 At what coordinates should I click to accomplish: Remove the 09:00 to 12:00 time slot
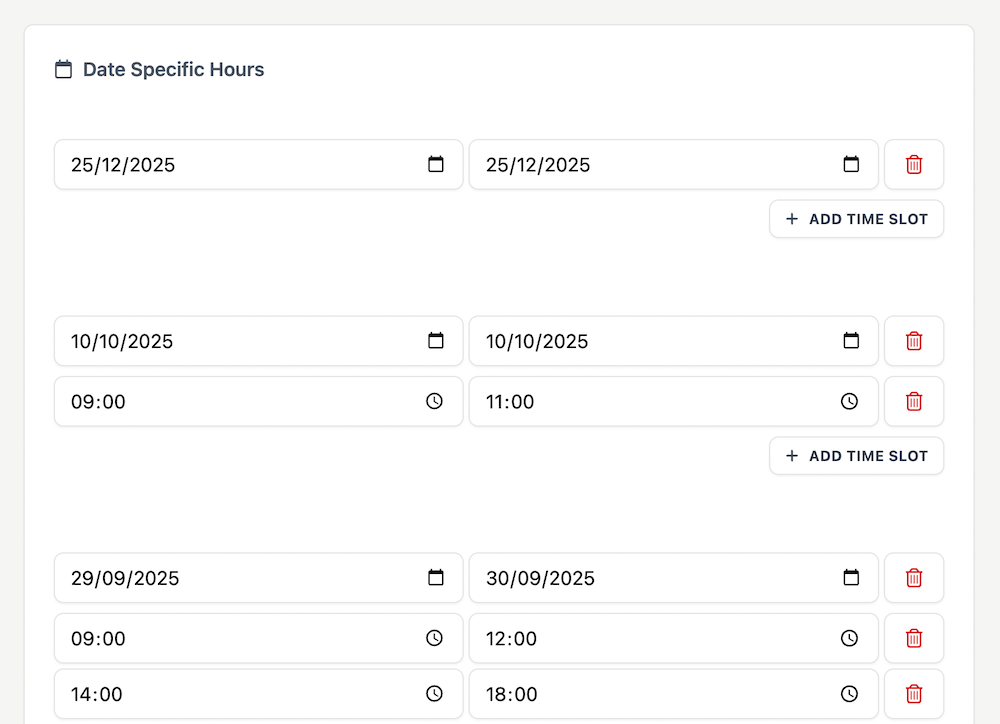(x=913, y=638)
